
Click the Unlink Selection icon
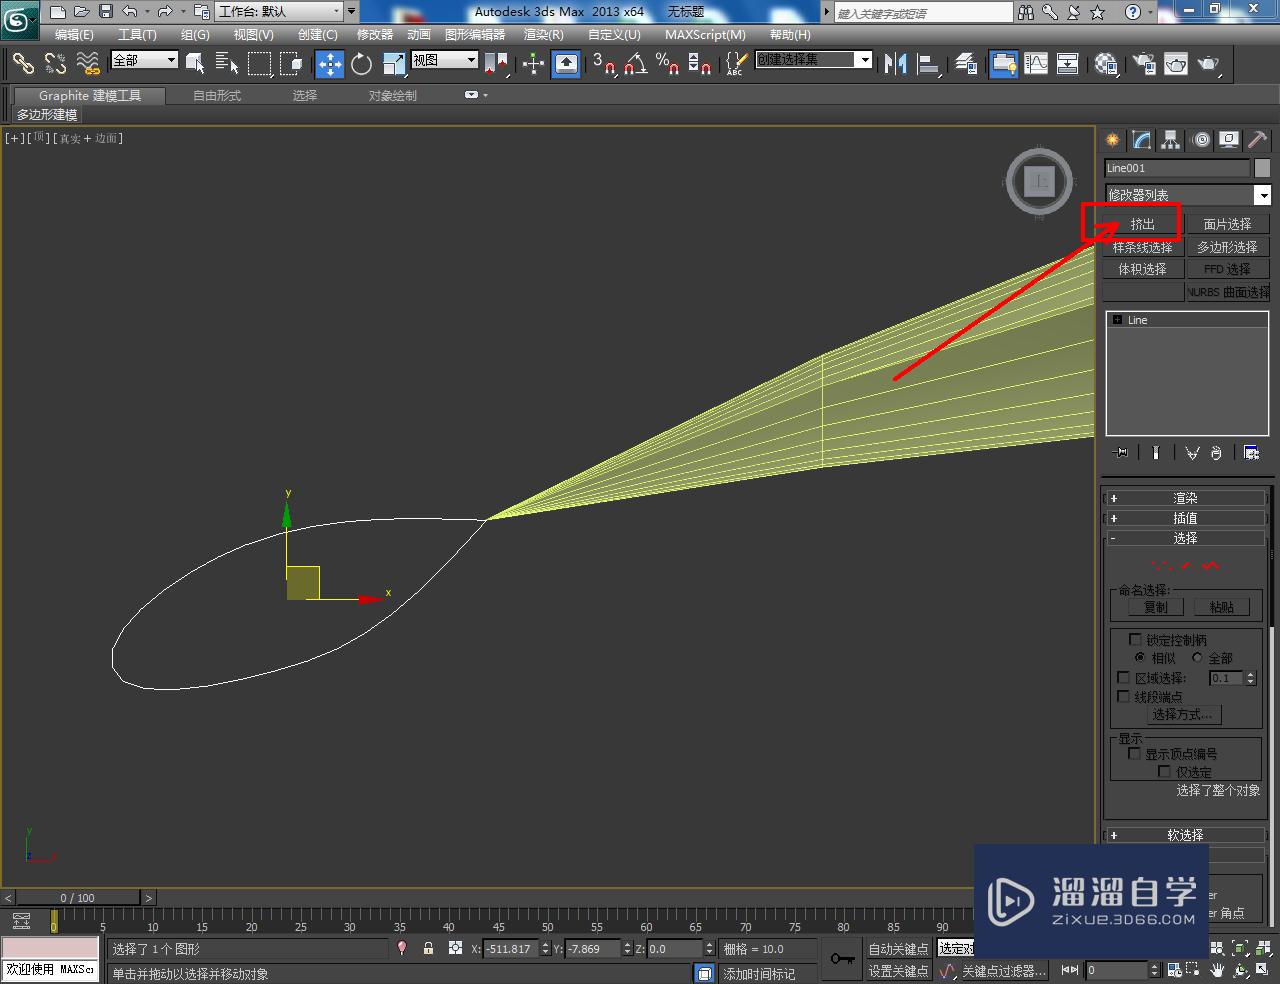(x=55, y=64)
